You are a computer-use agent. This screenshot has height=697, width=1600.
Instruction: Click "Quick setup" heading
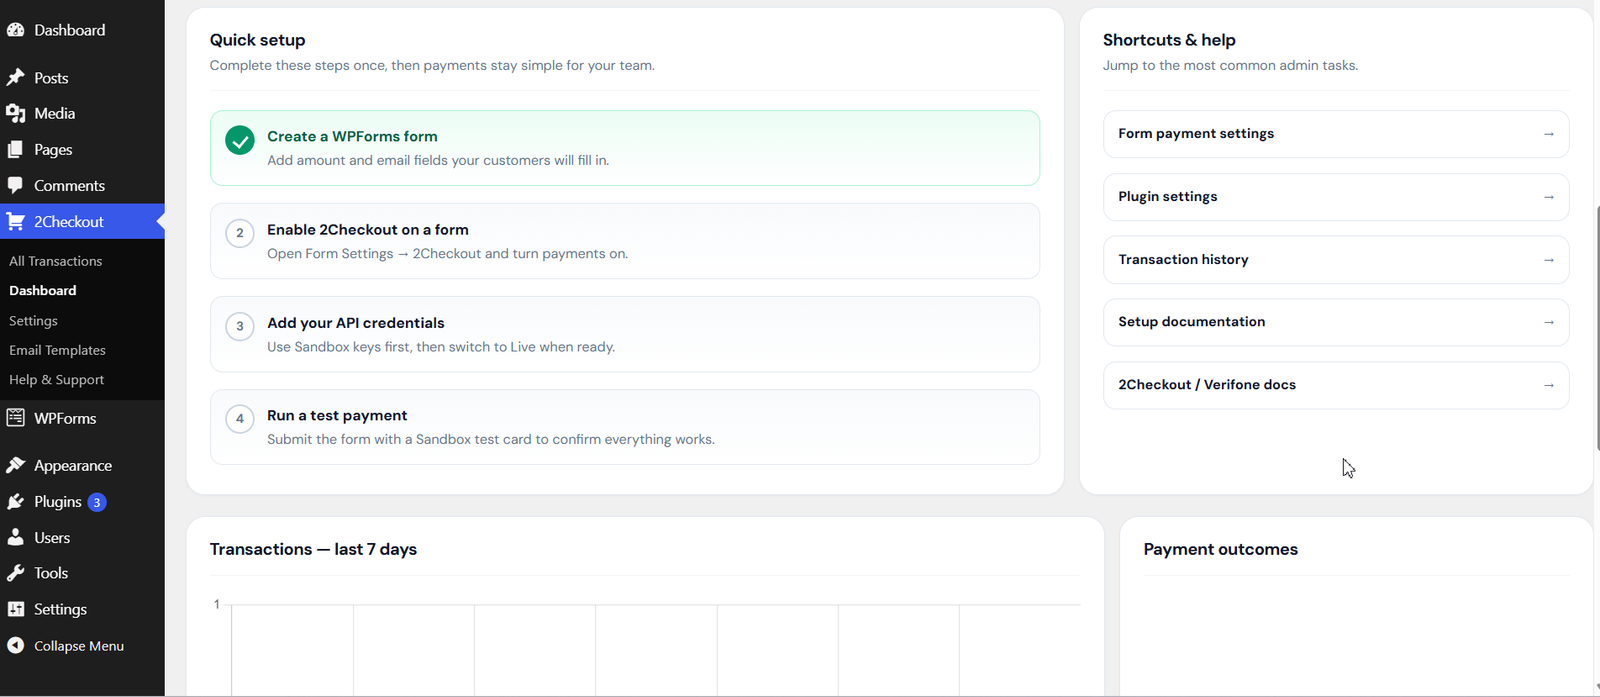click(x=258, y=40)
